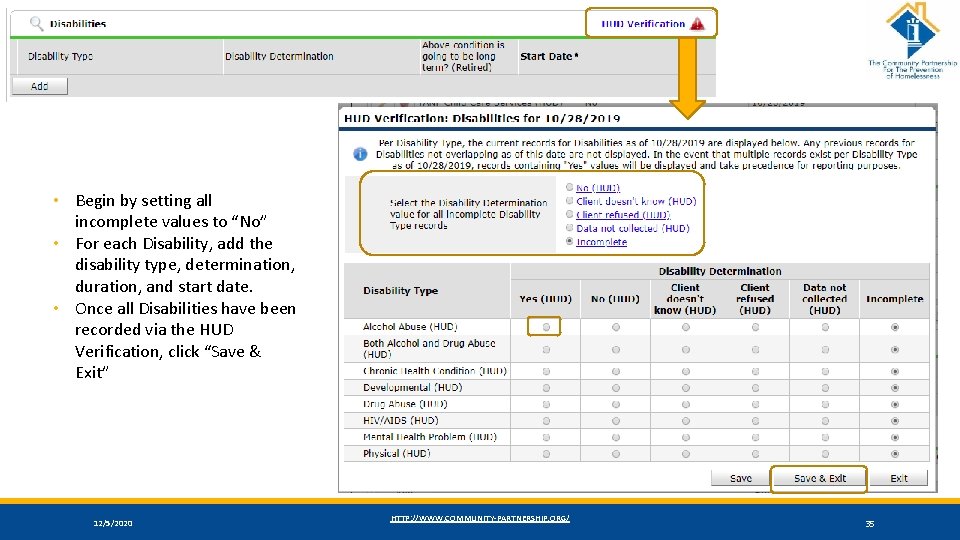Image resolution: width=960 pixels, height=540 pixels.
Task: Set Mental Health Problem to Client doesn't know
Action: (686, 437)
